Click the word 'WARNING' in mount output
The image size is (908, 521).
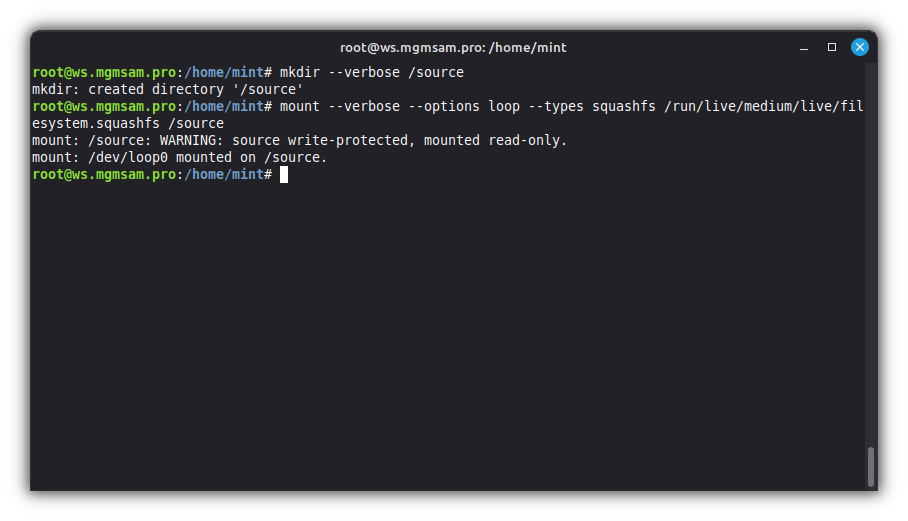192,140
